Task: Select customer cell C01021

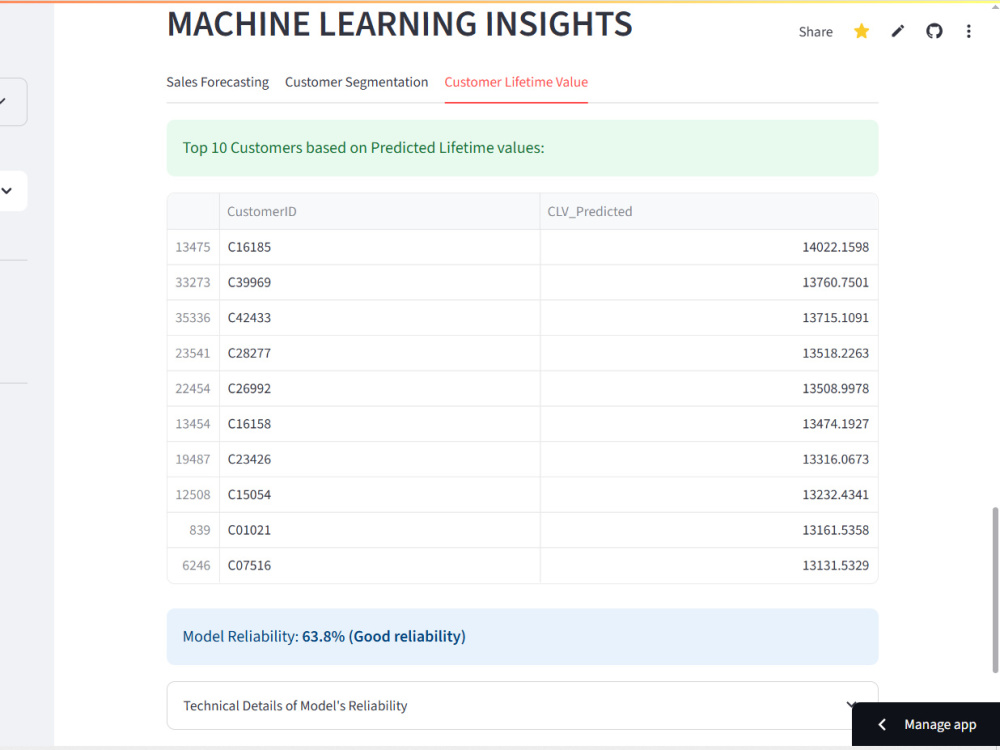Action: click(379, 530)
